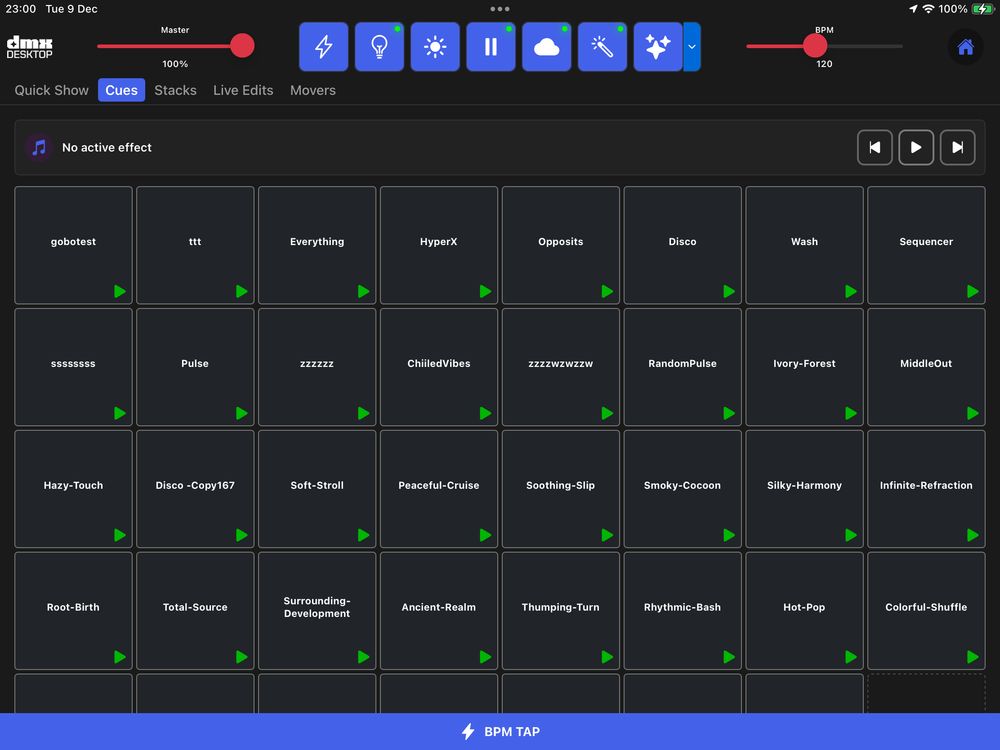Click the music note effect icon
The height and width of the screenshot is (750, 1000).
coord(39,147)
